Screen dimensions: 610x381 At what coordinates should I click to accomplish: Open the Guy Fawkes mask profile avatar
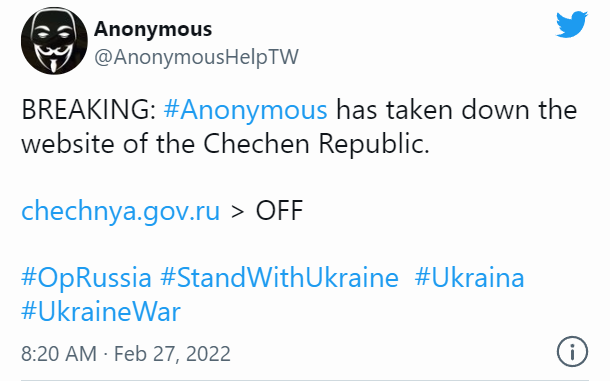(x=54, y=41)
